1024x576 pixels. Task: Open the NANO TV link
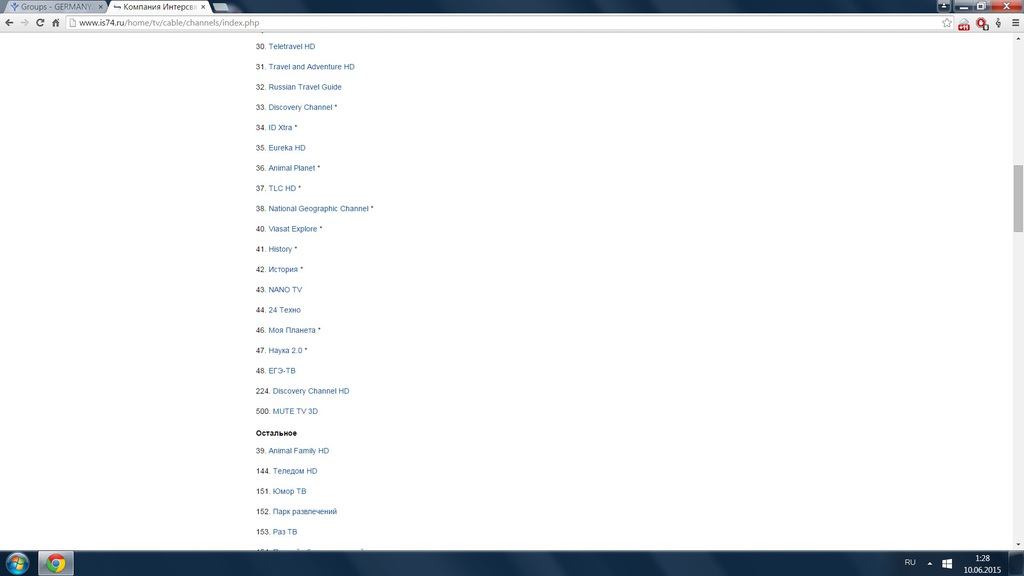[x=285, y=289]
